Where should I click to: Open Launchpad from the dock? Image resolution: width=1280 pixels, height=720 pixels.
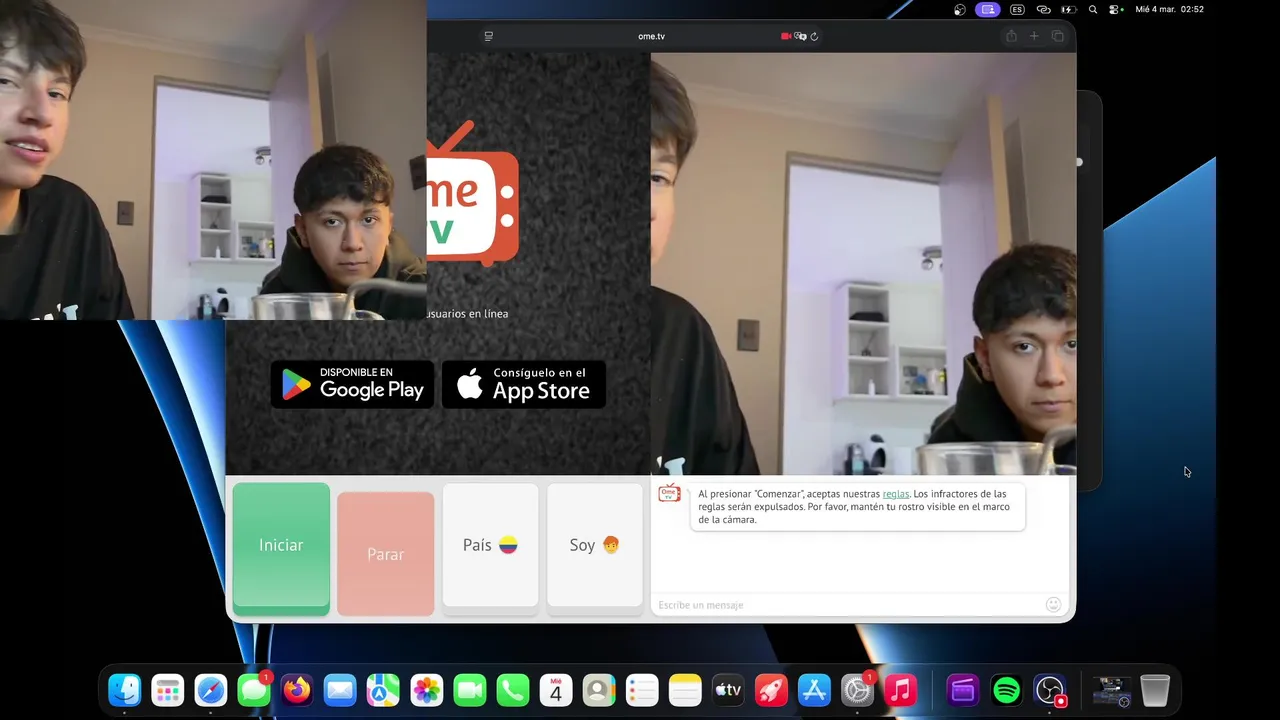(x=168, y=690)
